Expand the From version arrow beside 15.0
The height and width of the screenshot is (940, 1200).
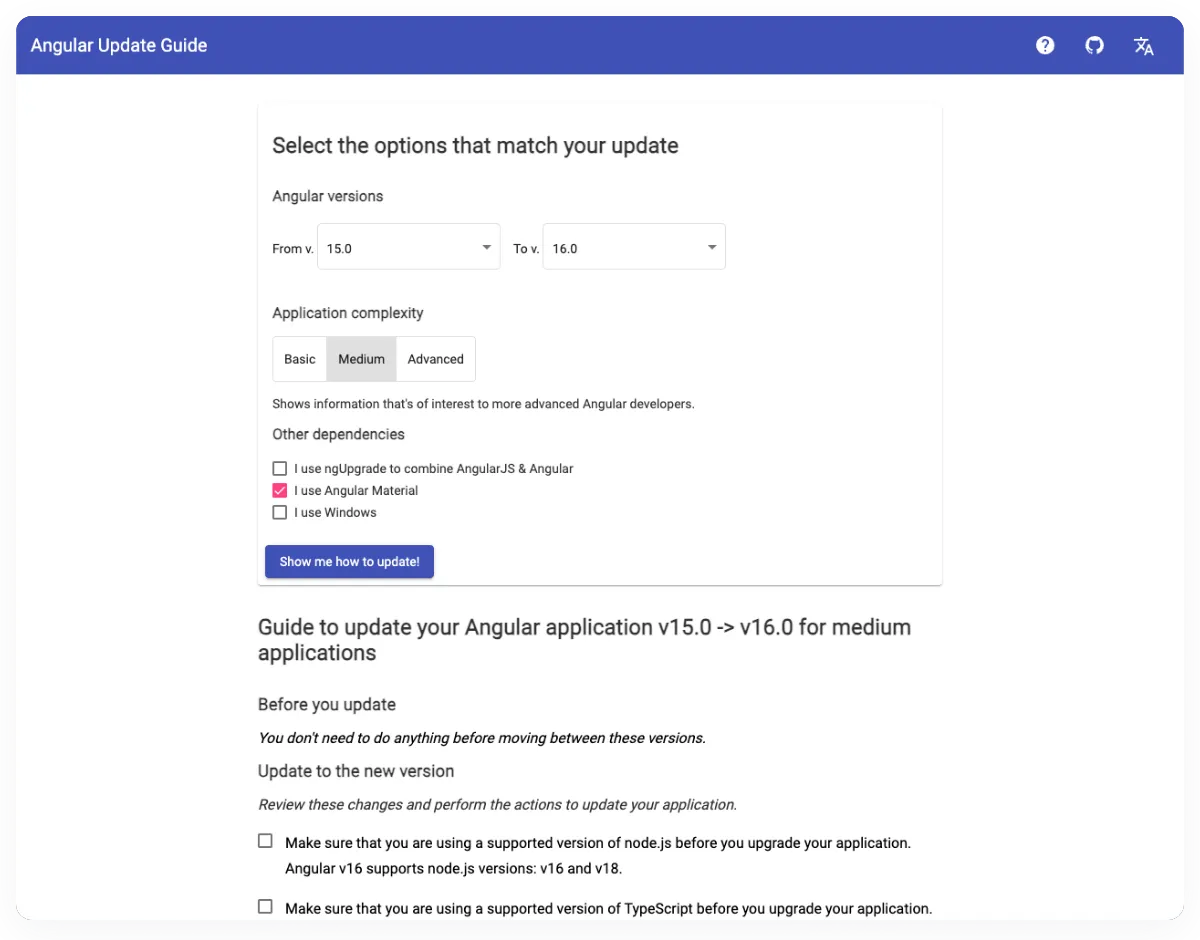tap(486, 247)
